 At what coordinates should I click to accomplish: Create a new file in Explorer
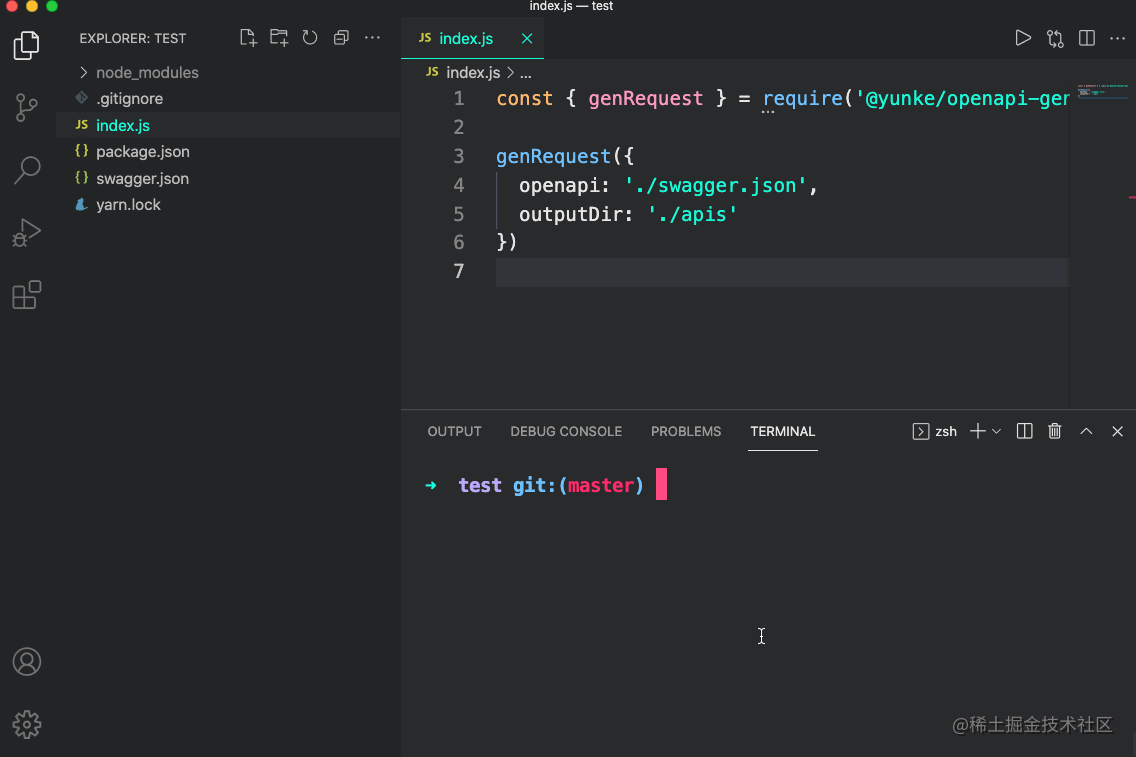[248, 38]
